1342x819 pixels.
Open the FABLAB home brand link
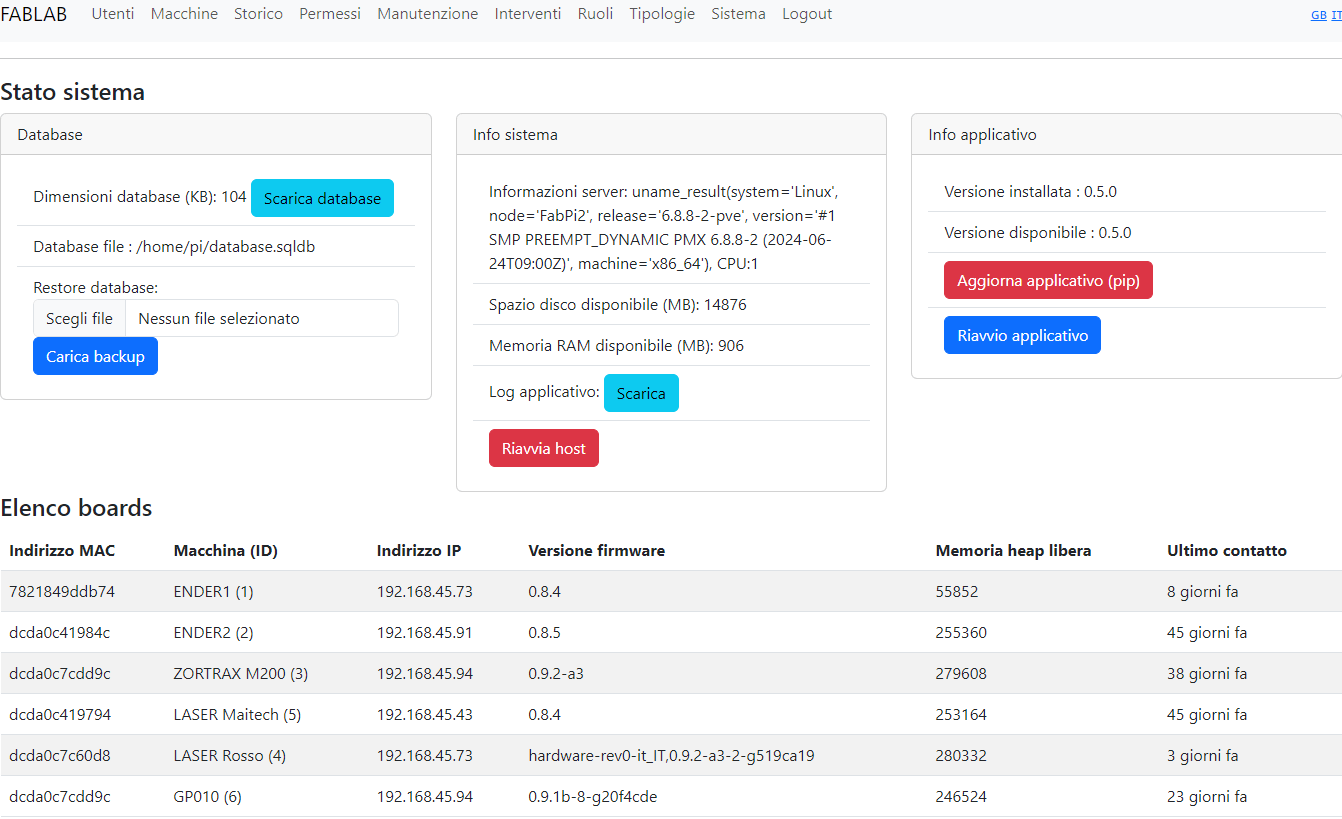[x=34, y=14]
